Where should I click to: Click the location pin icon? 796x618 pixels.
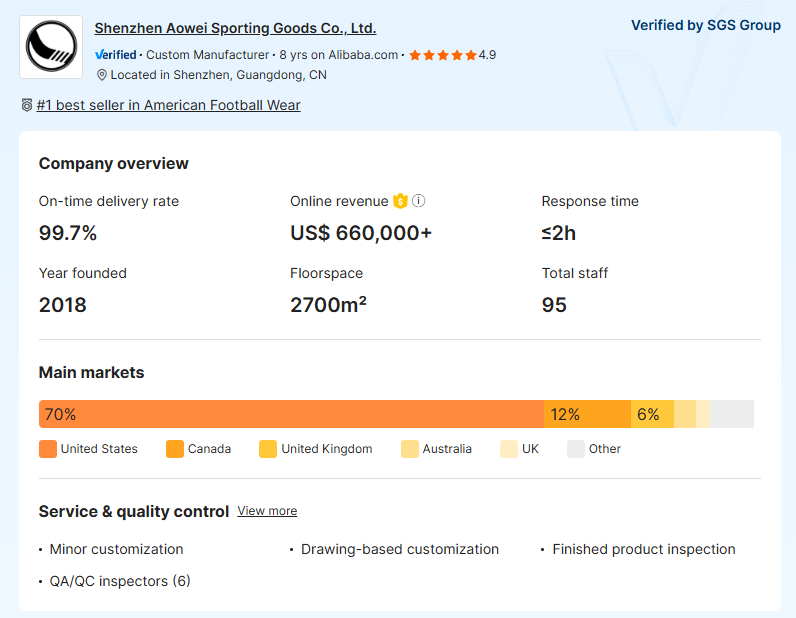[102, 75]
